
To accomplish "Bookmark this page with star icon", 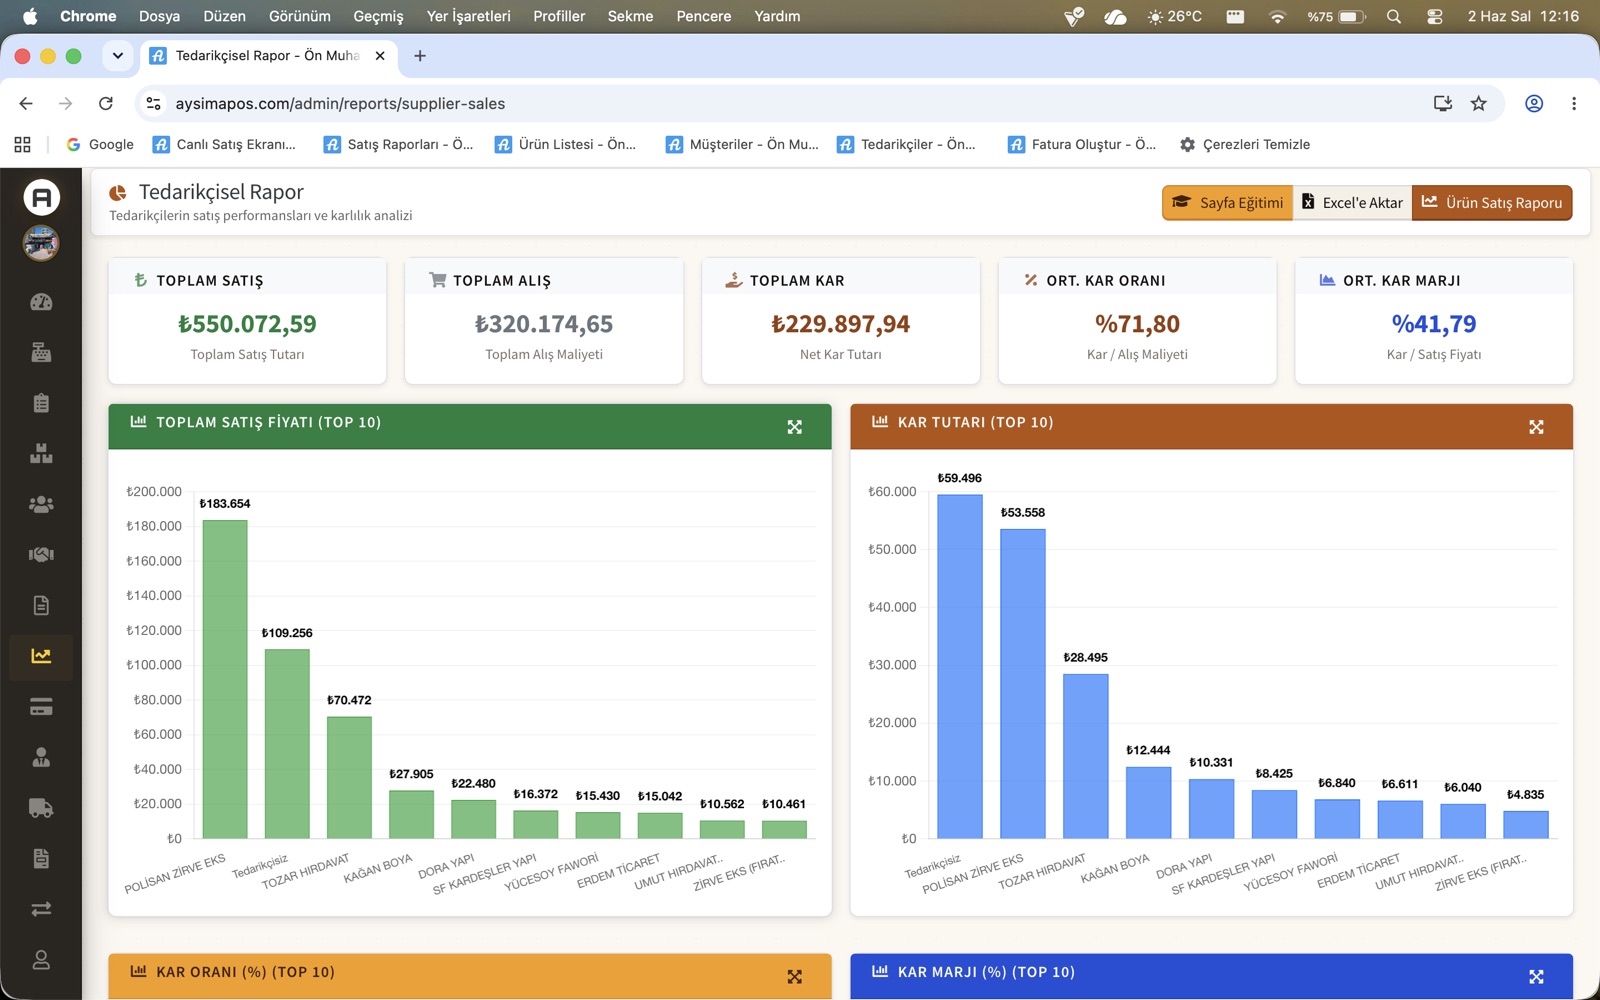I will pos(1478,103).
